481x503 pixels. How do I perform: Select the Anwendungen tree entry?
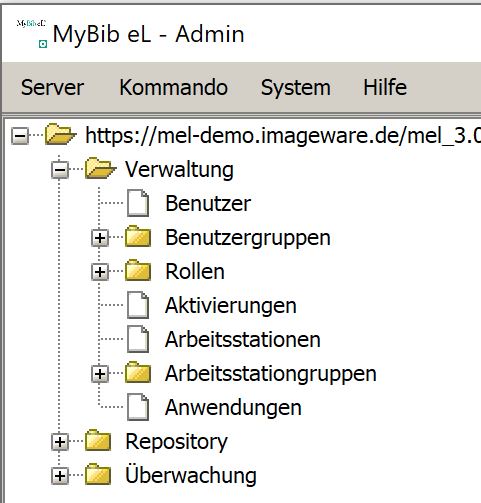pyautogui.click(x=233, y=407)
